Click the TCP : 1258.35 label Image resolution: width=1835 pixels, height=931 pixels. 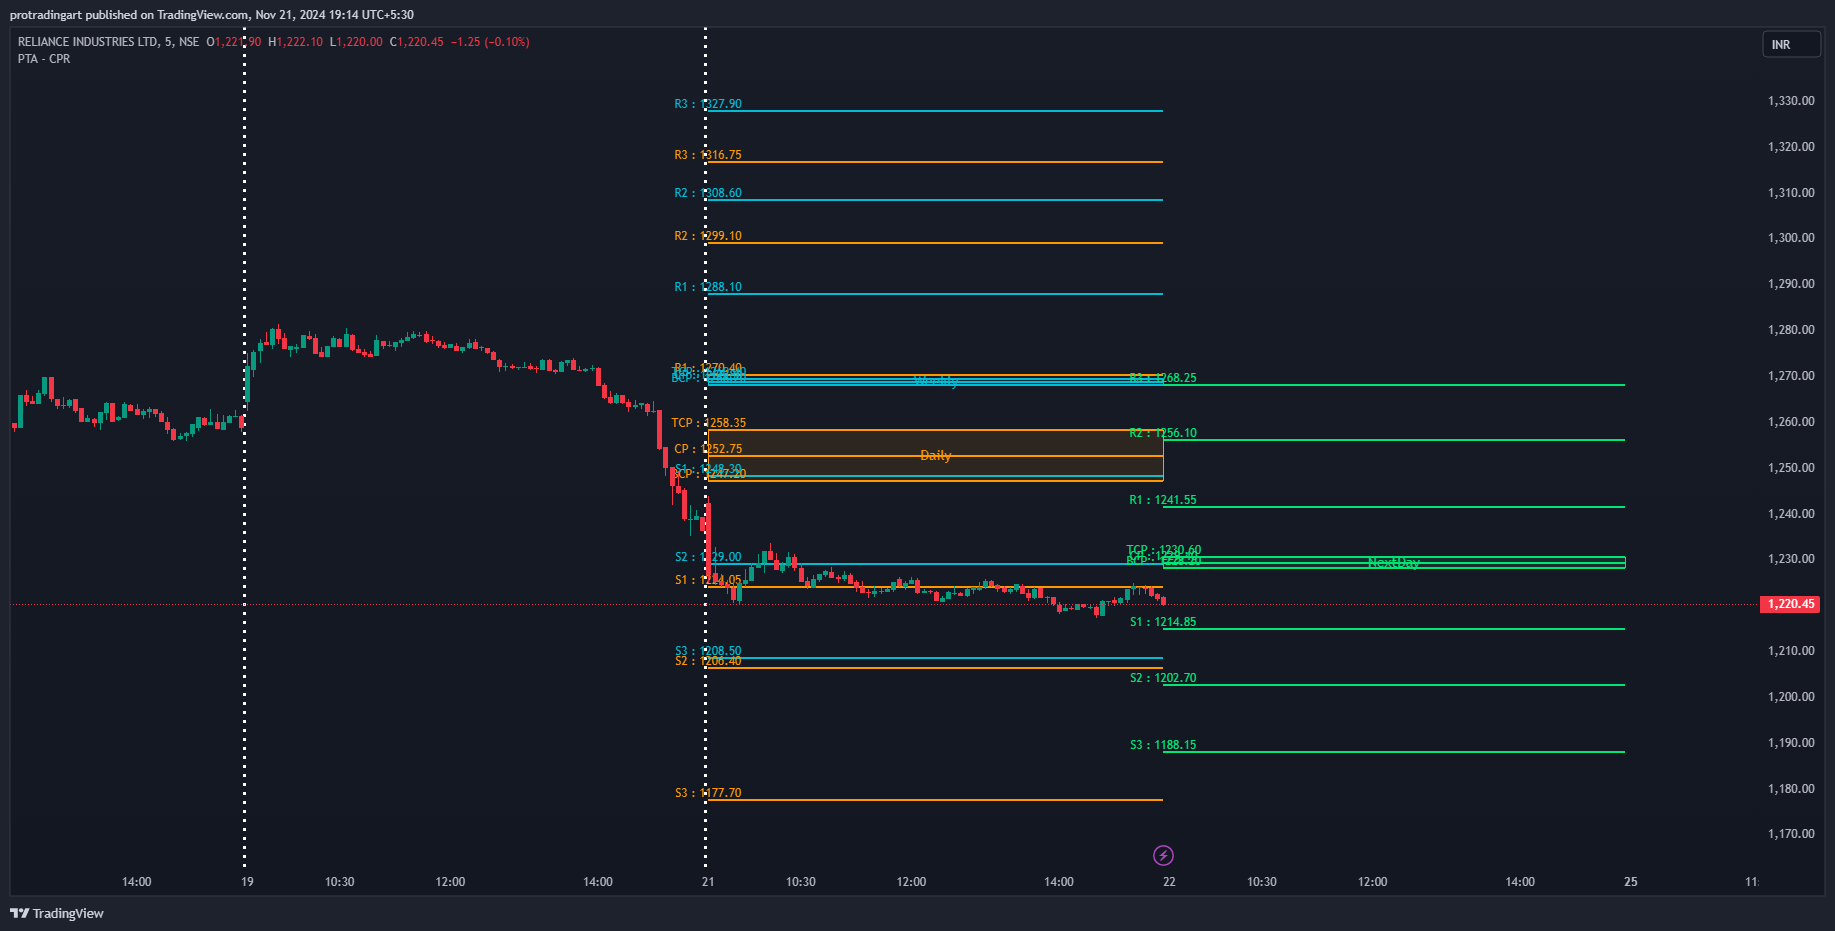tap(709, 423)
